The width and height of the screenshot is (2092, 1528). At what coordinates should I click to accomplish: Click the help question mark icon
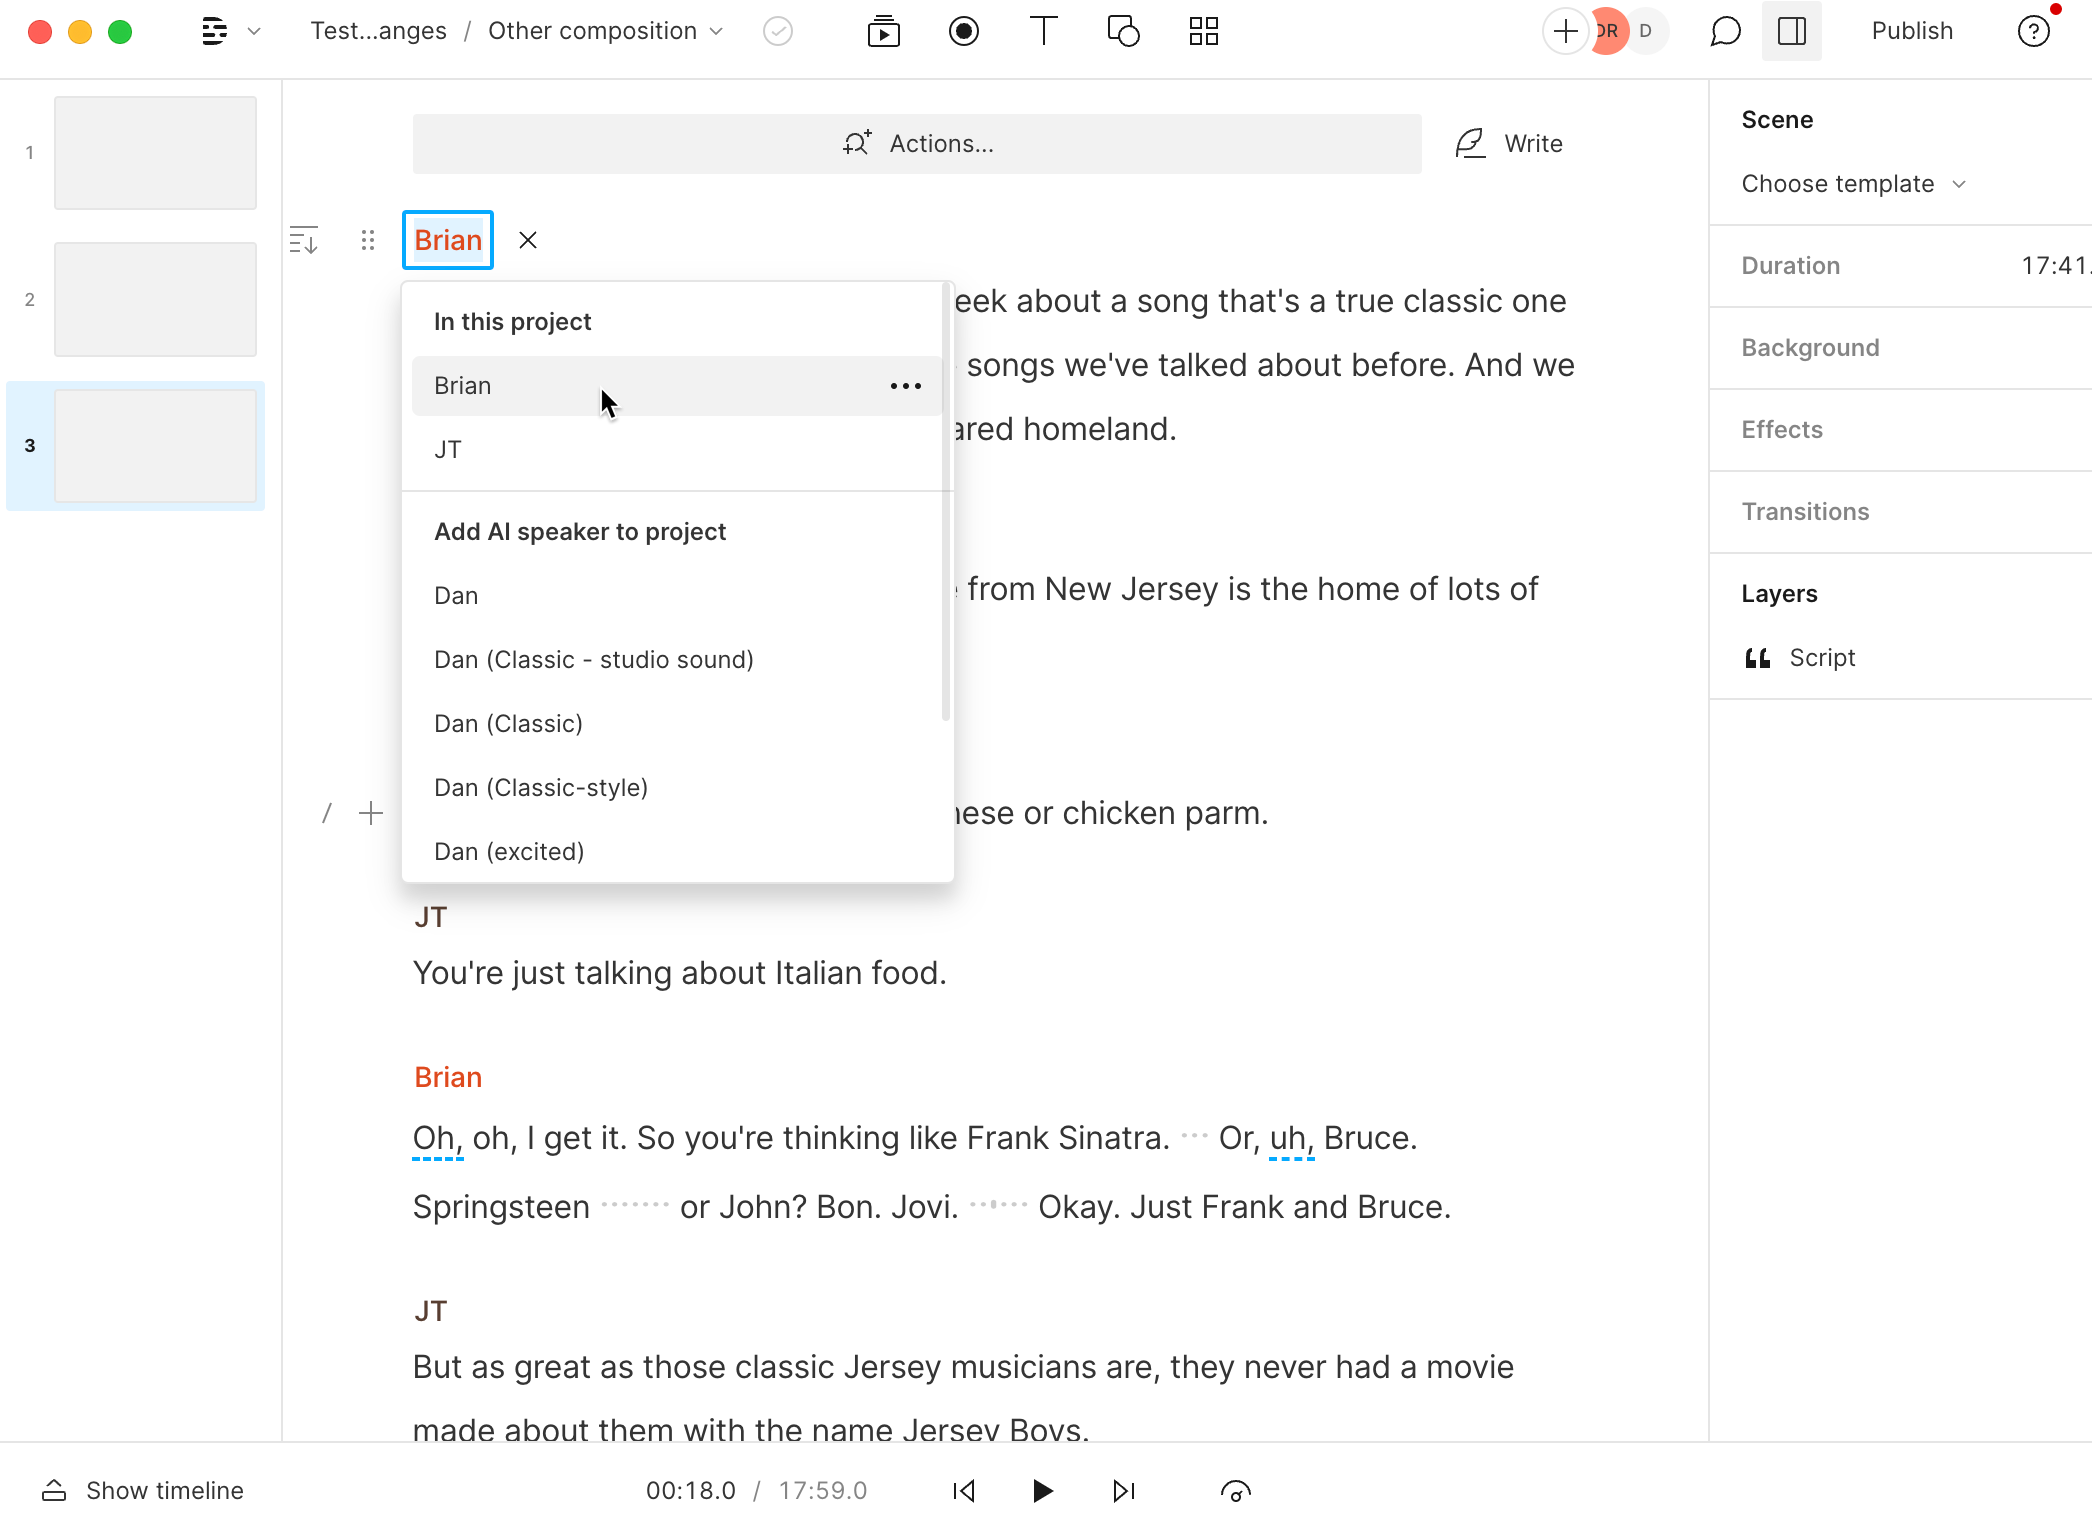2033,31
